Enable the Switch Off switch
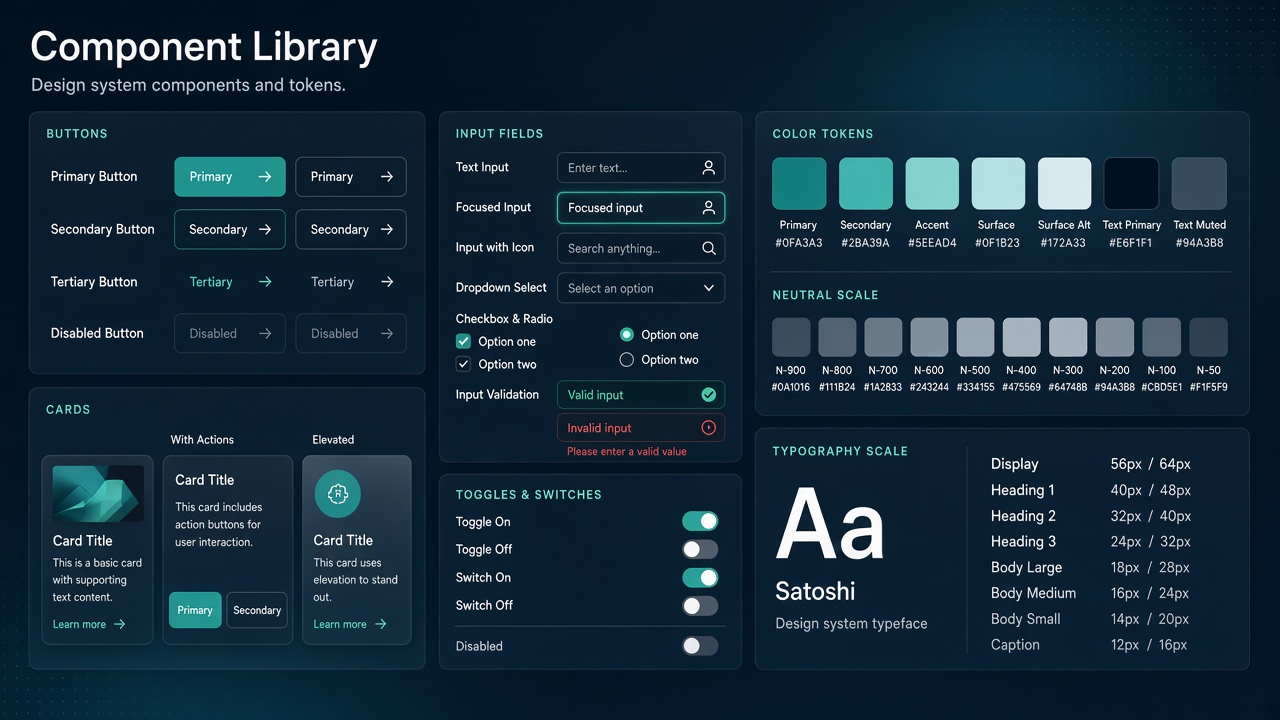Image resolution: width=1280 pixels, height=720 pixels. point(700,605)
